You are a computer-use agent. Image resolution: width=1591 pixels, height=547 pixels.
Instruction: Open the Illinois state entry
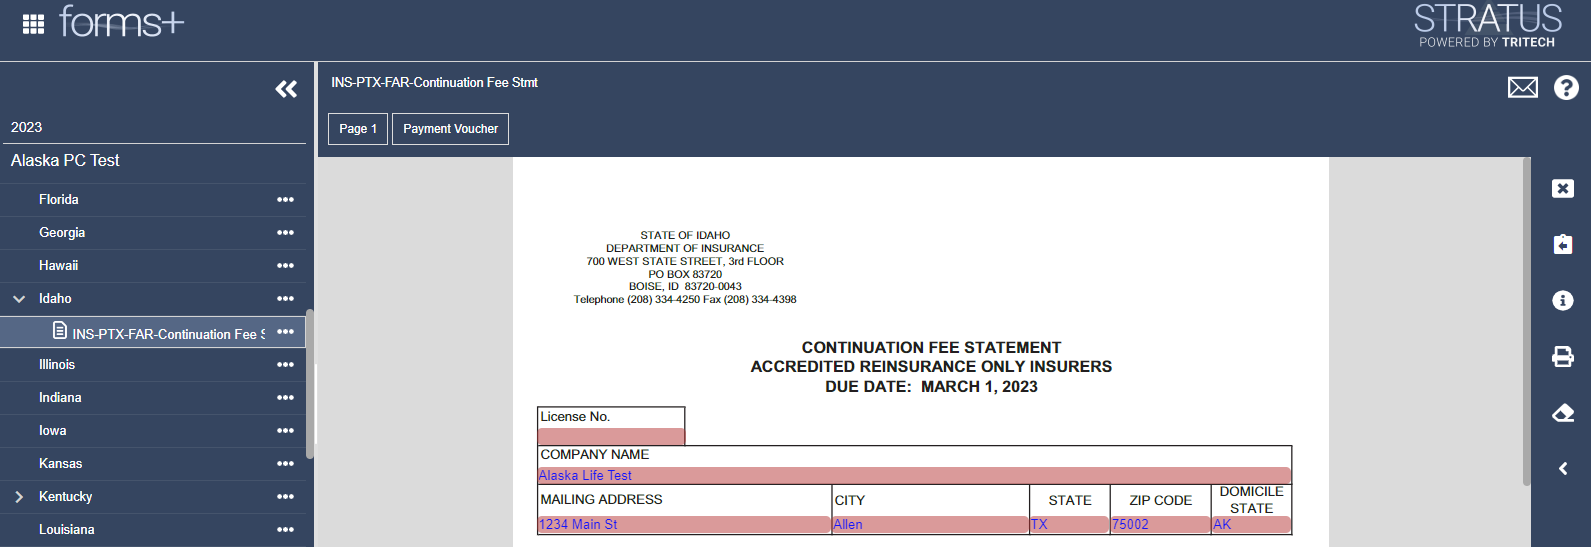click(x=57, y=365)
